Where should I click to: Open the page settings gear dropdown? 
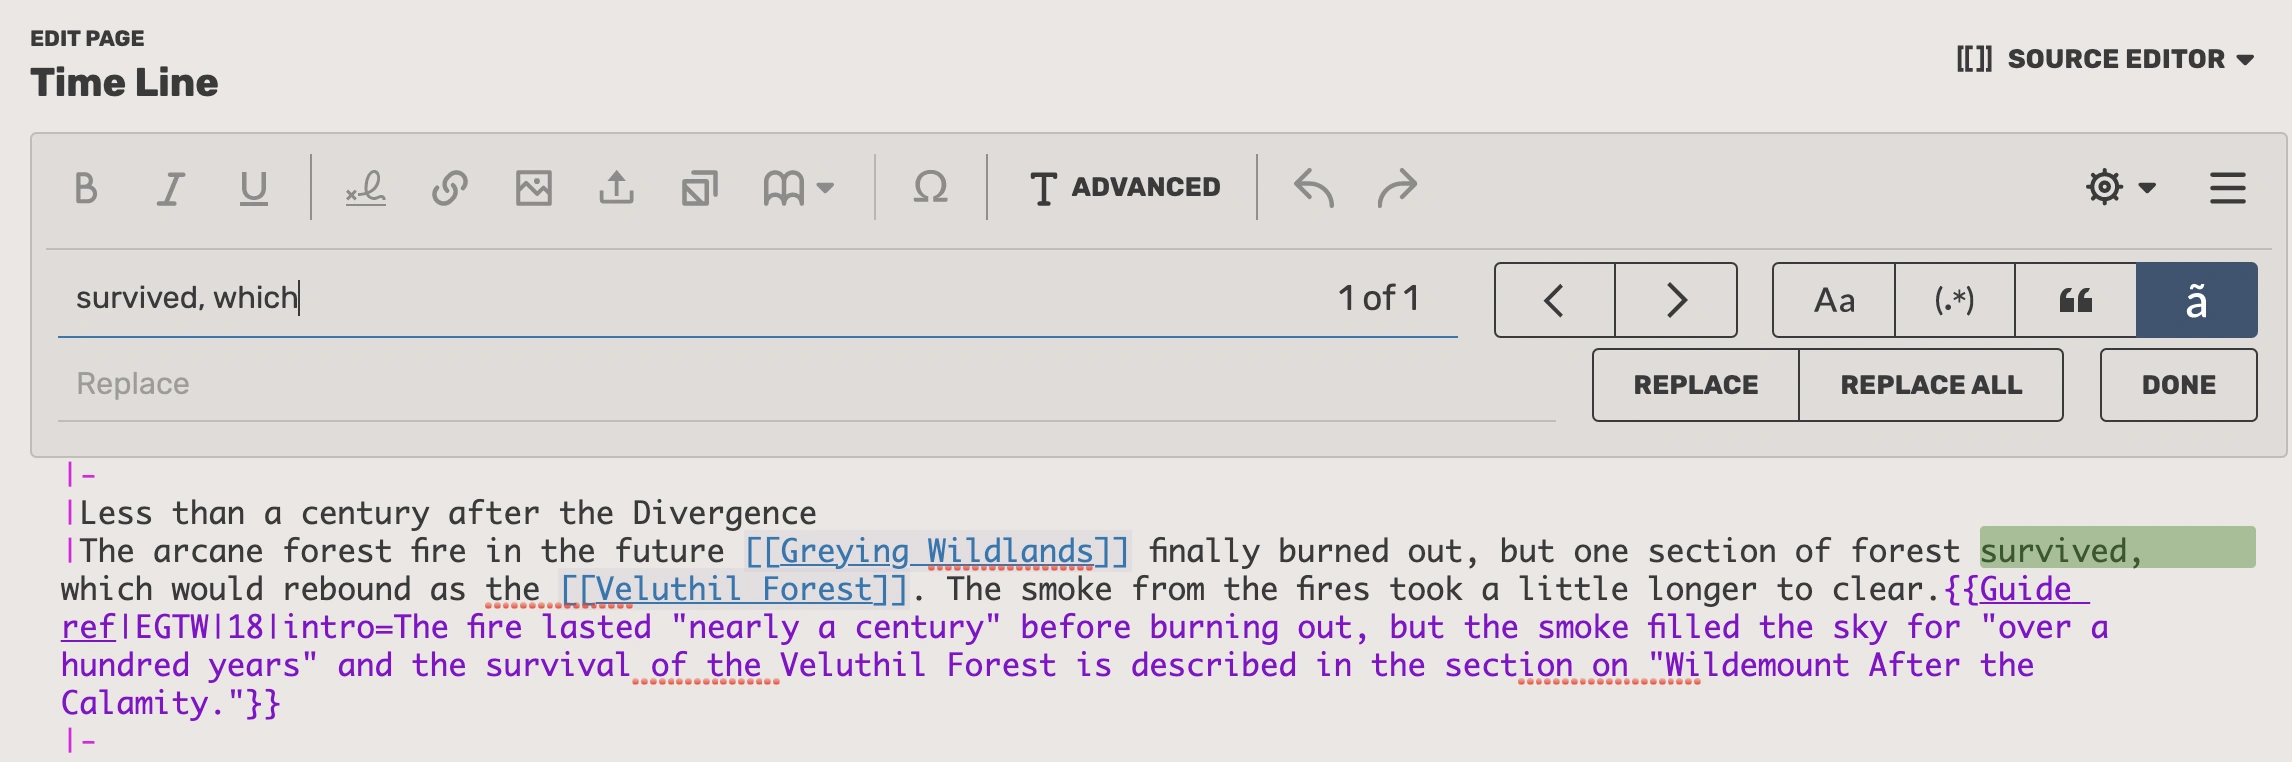[x=2114, y=187]
